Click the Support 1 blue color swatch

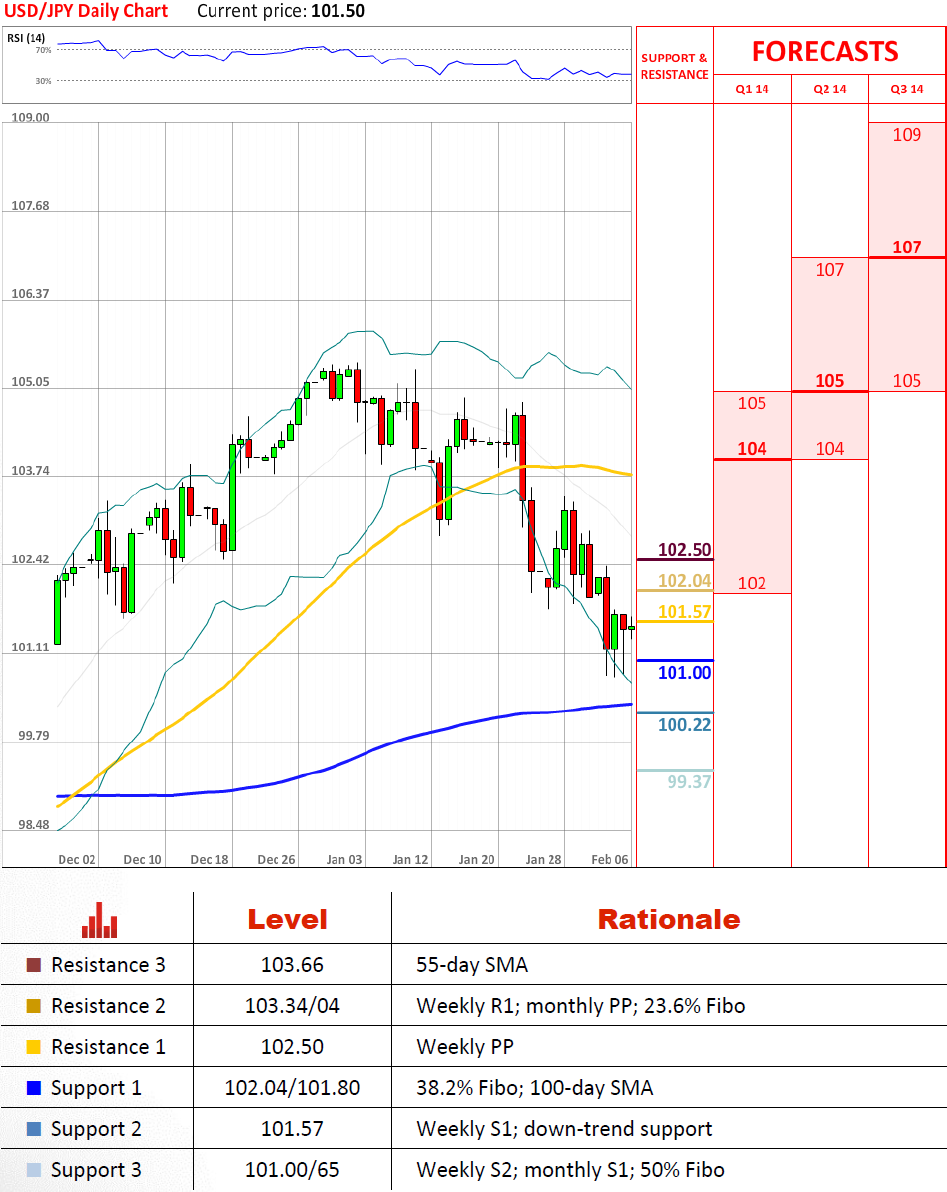tap(33, 1088)
